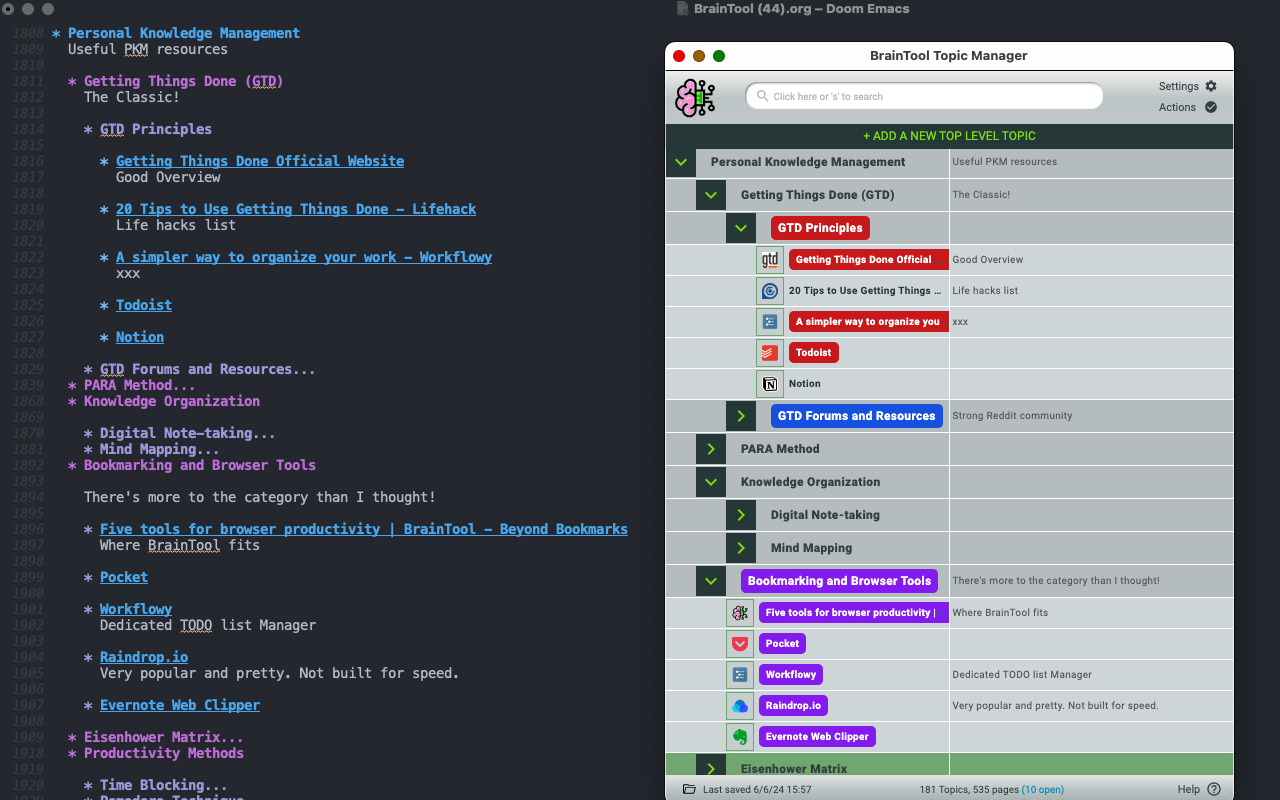Click the Pocket favicon icon
The image size is (1280, 800).
click(740, 644)
